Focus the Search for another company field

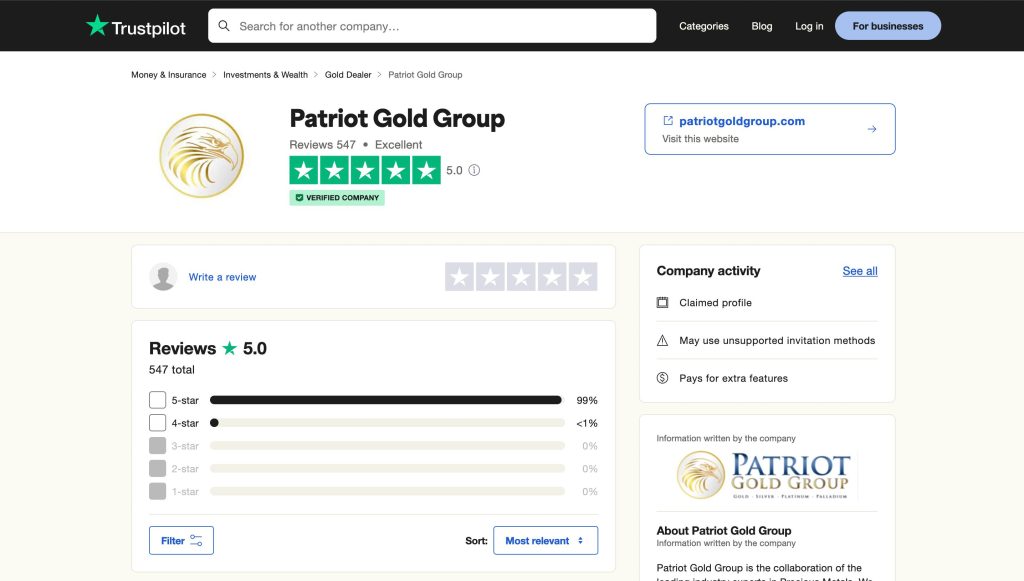pyautogui.click(x=440, y=26)
